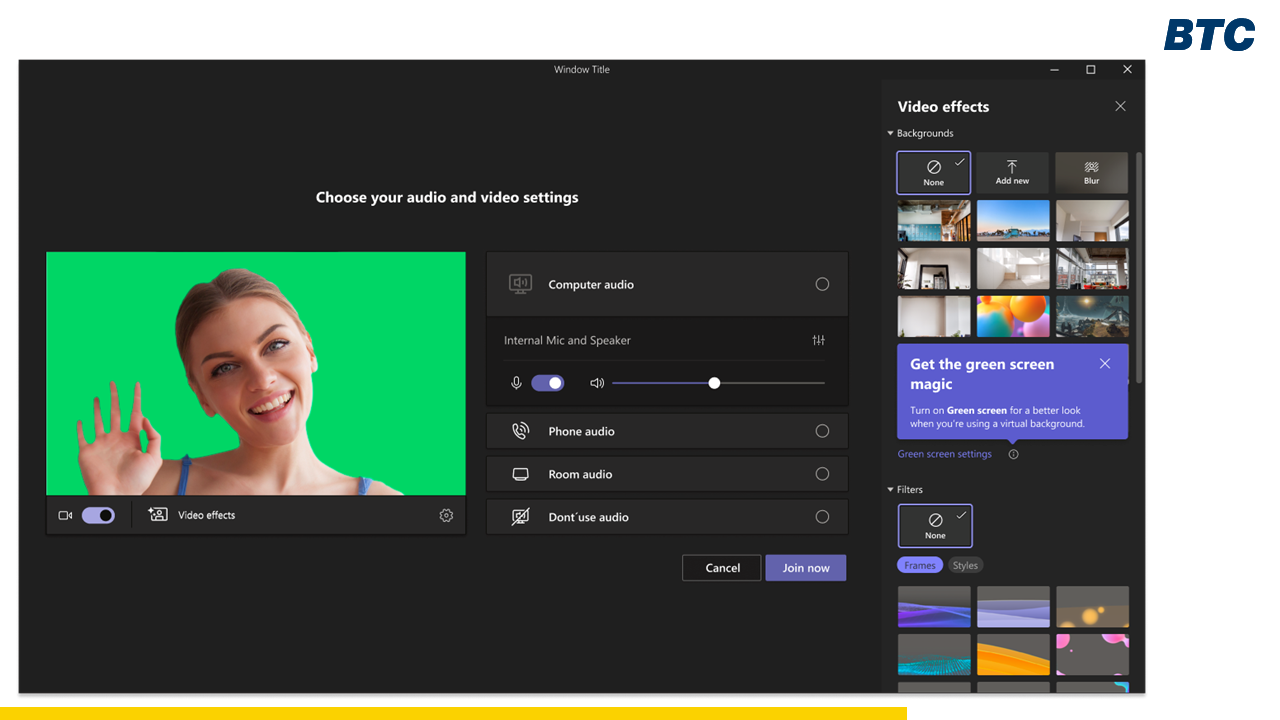This screenshot has width=1280, height=720.
Task: Click the Phone audio icon
Action: 520,431
